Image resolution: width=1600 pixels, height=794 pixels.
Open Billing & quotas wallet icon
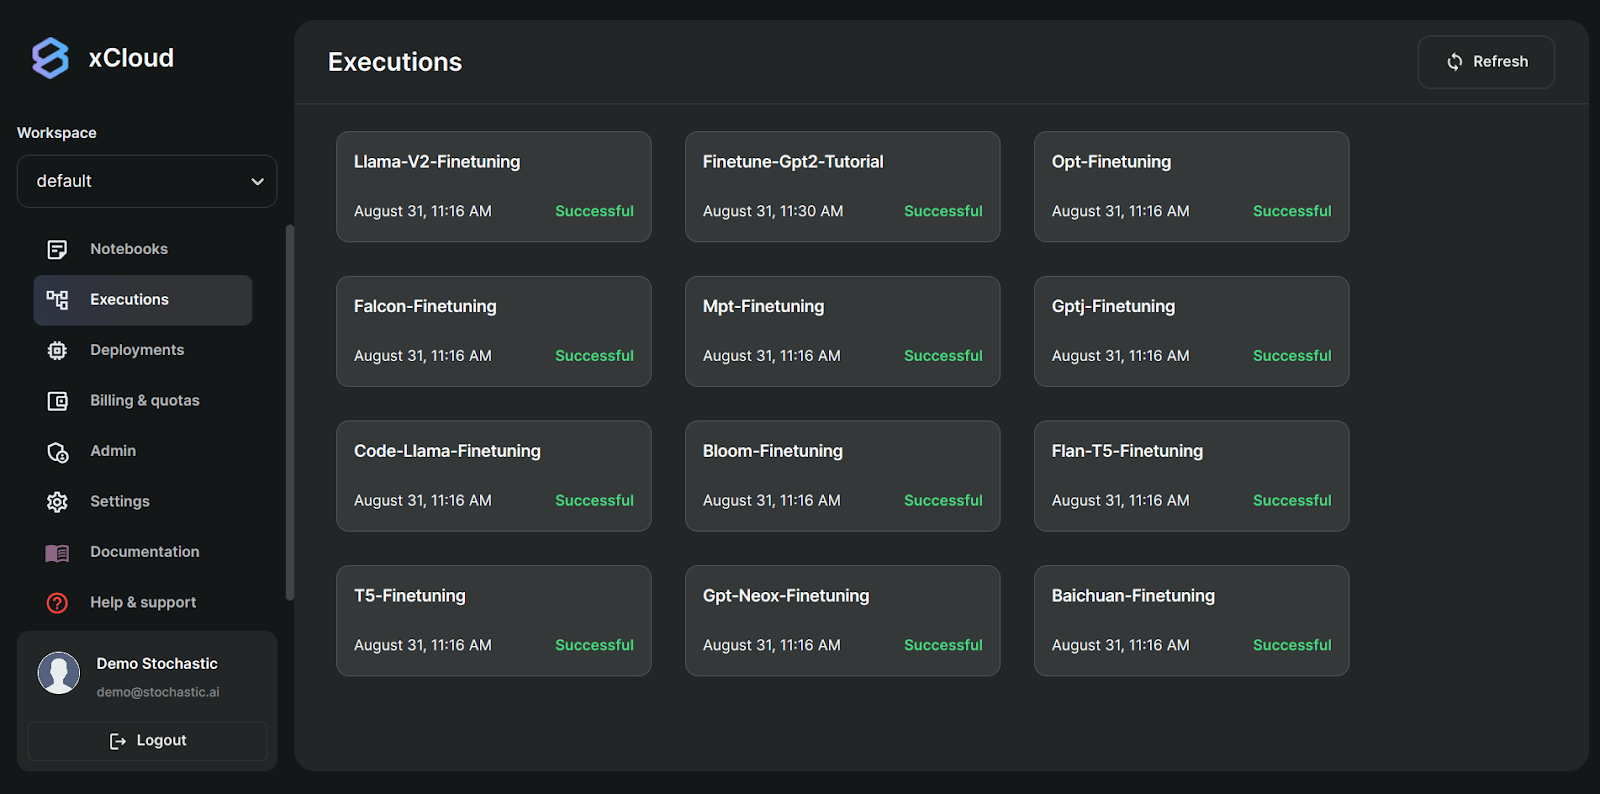point(57,401)
